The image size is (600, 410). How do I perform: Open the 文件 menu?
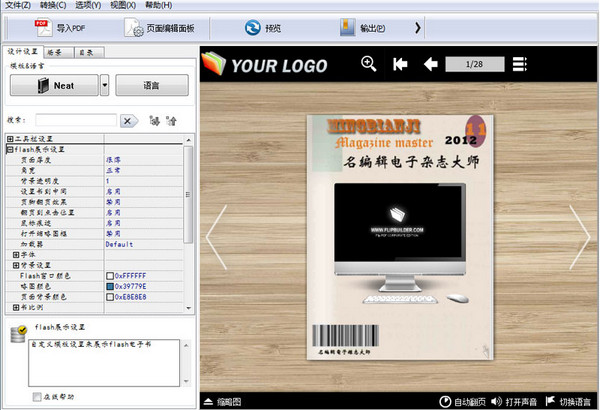tap(18, 5)
